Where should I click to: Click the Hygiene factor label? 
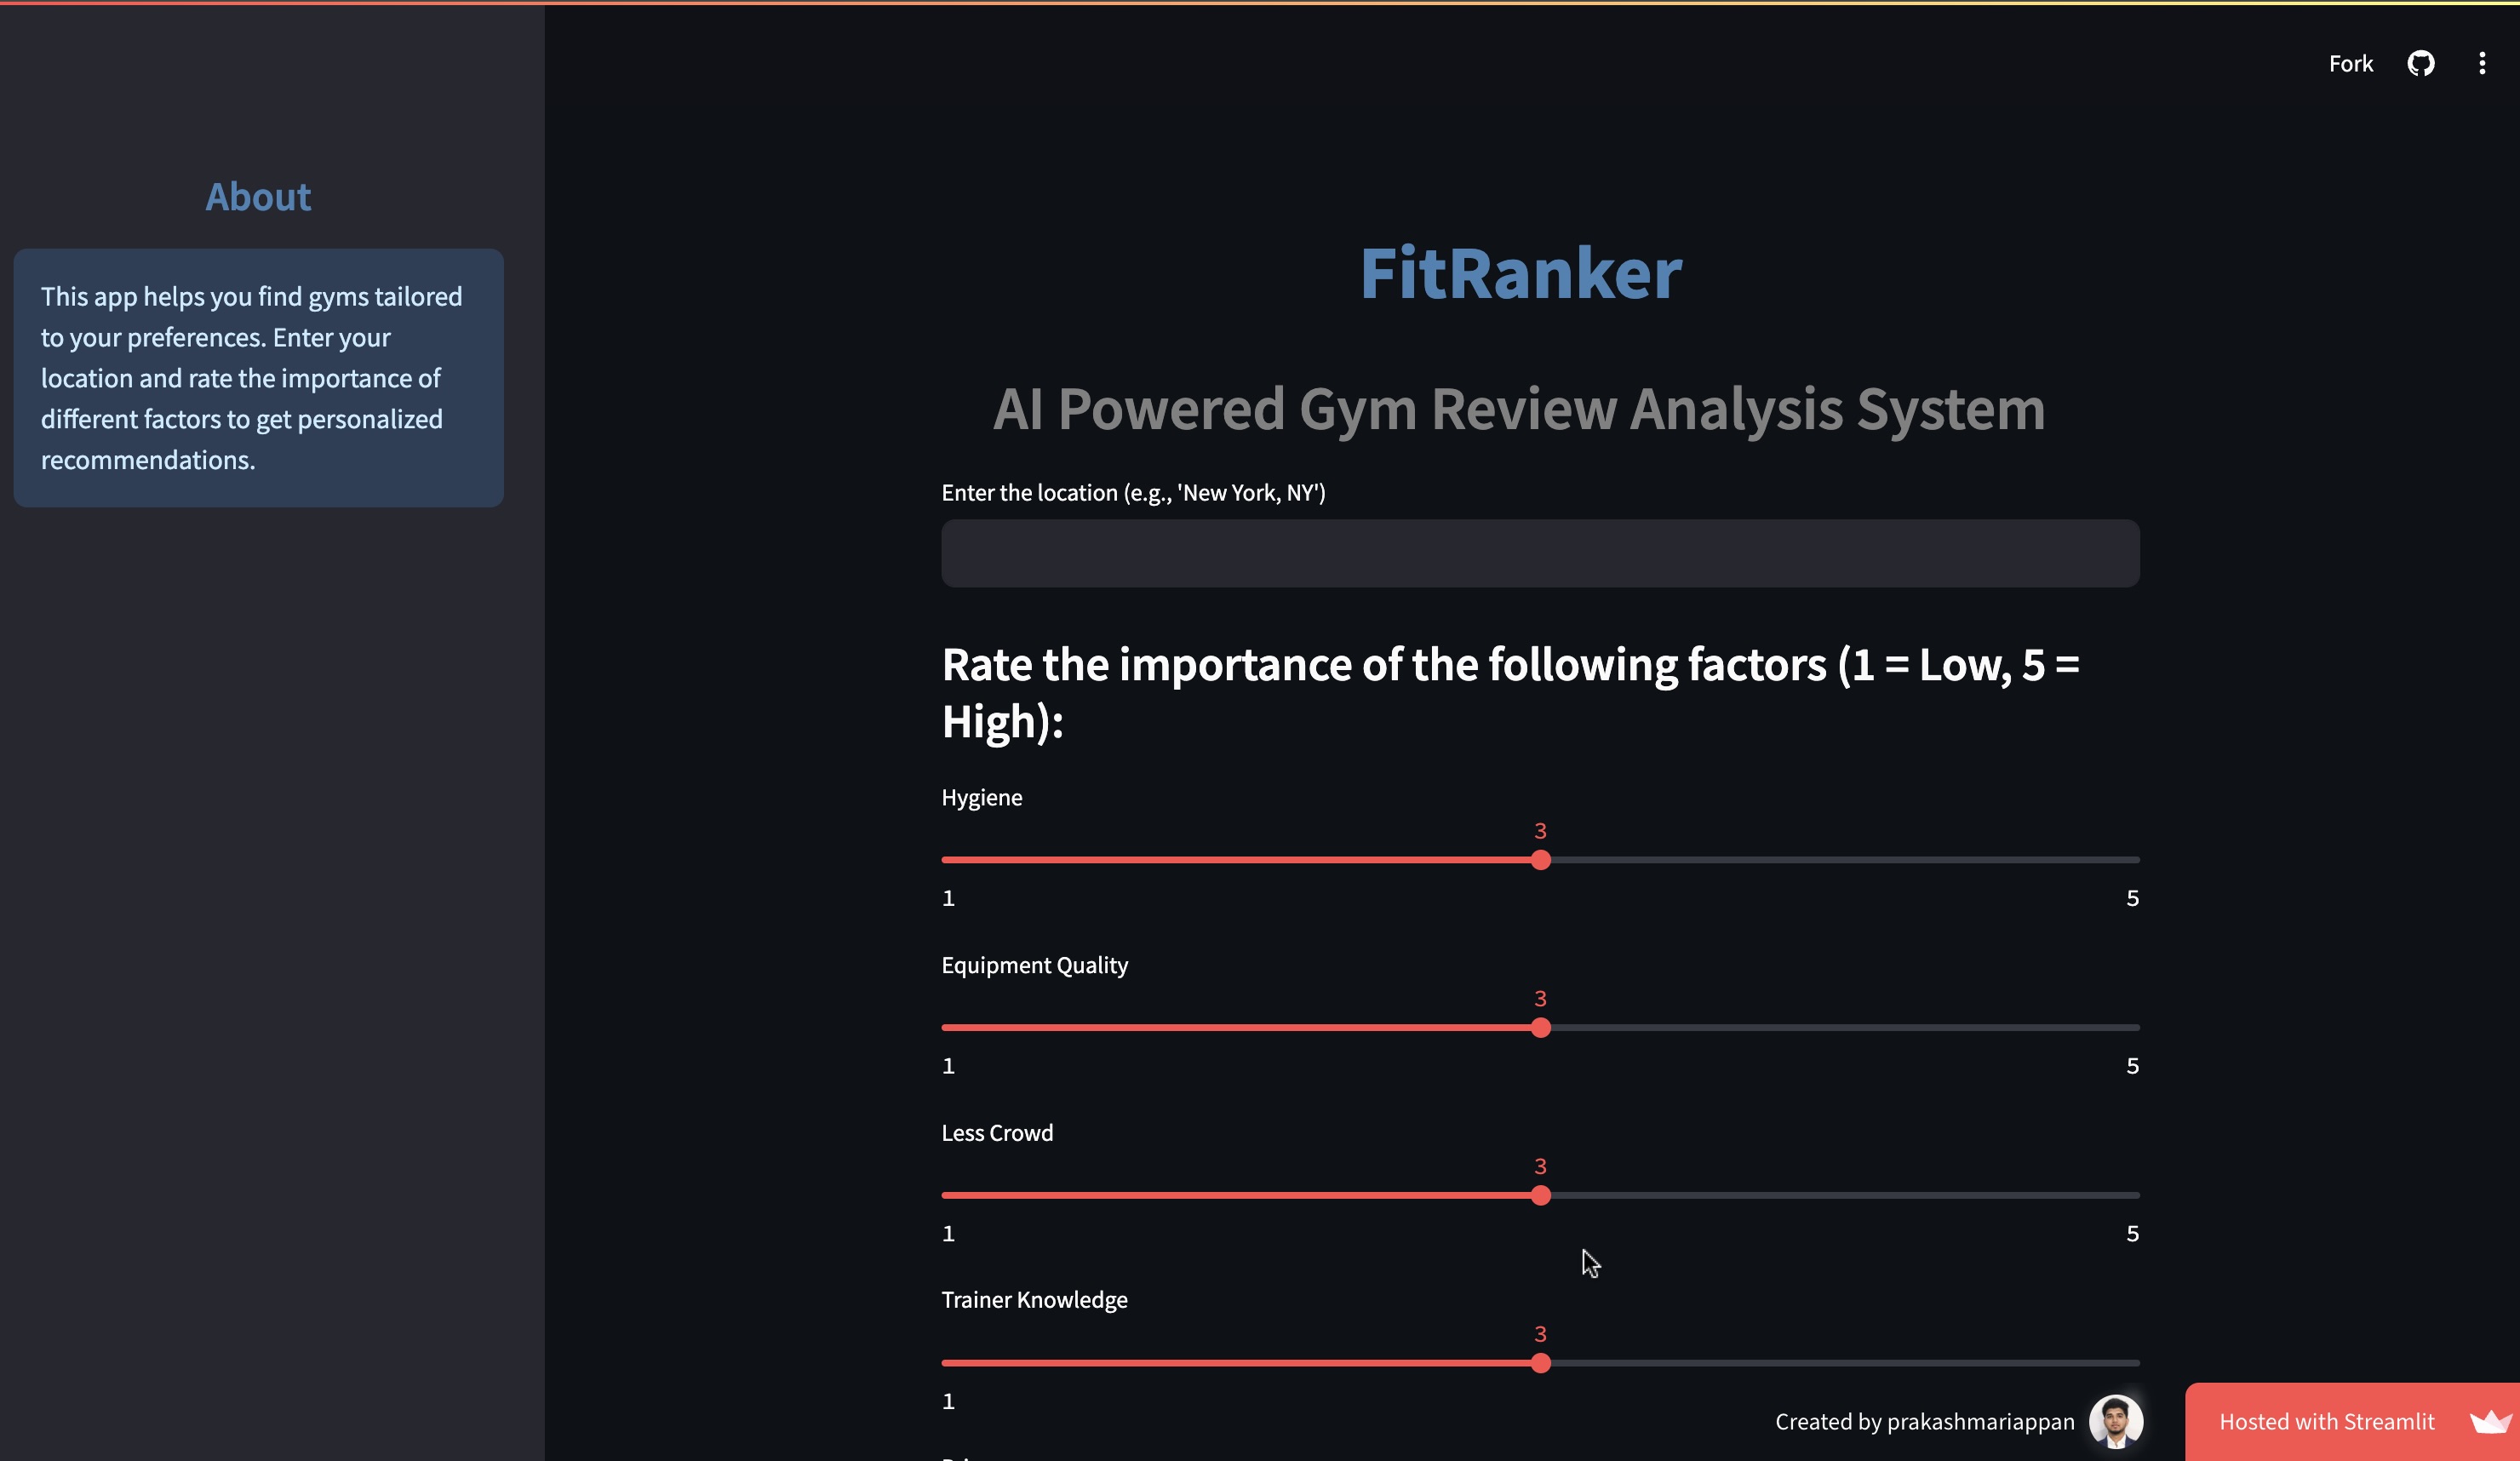pyautogui.click(x=981, y=797)
